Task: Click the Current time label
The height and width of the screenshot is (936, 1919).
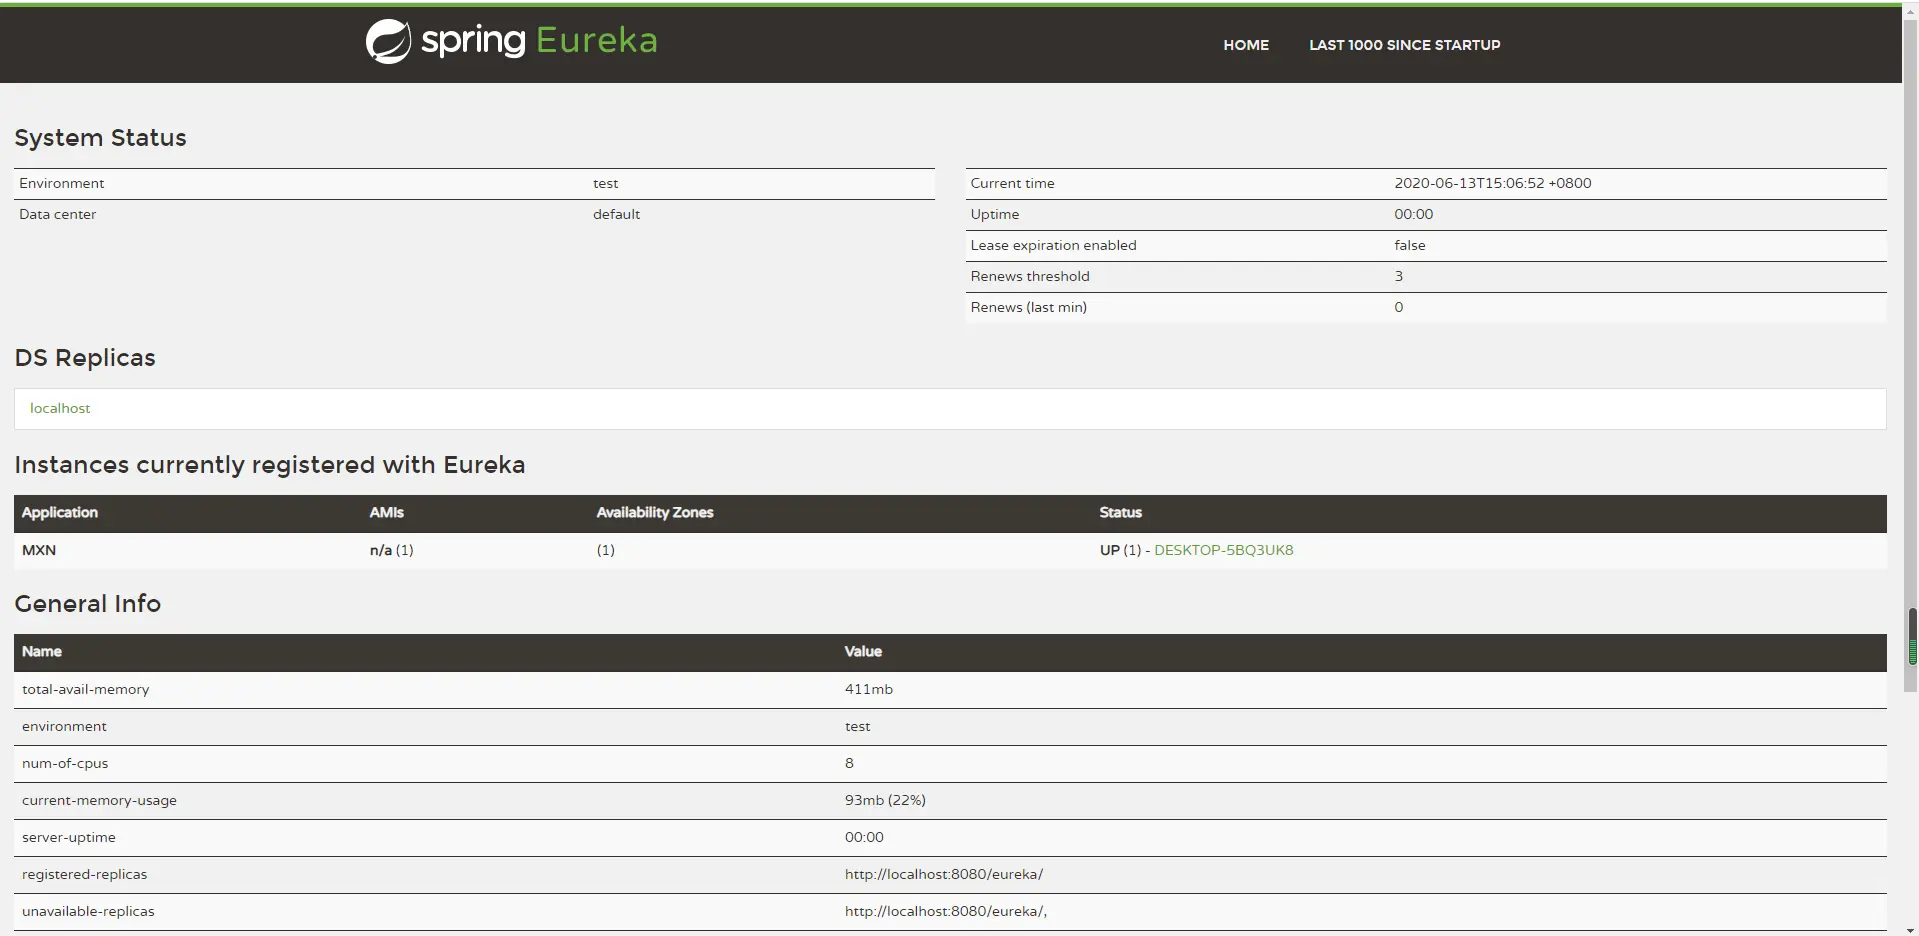Action: pos(1012,183)
